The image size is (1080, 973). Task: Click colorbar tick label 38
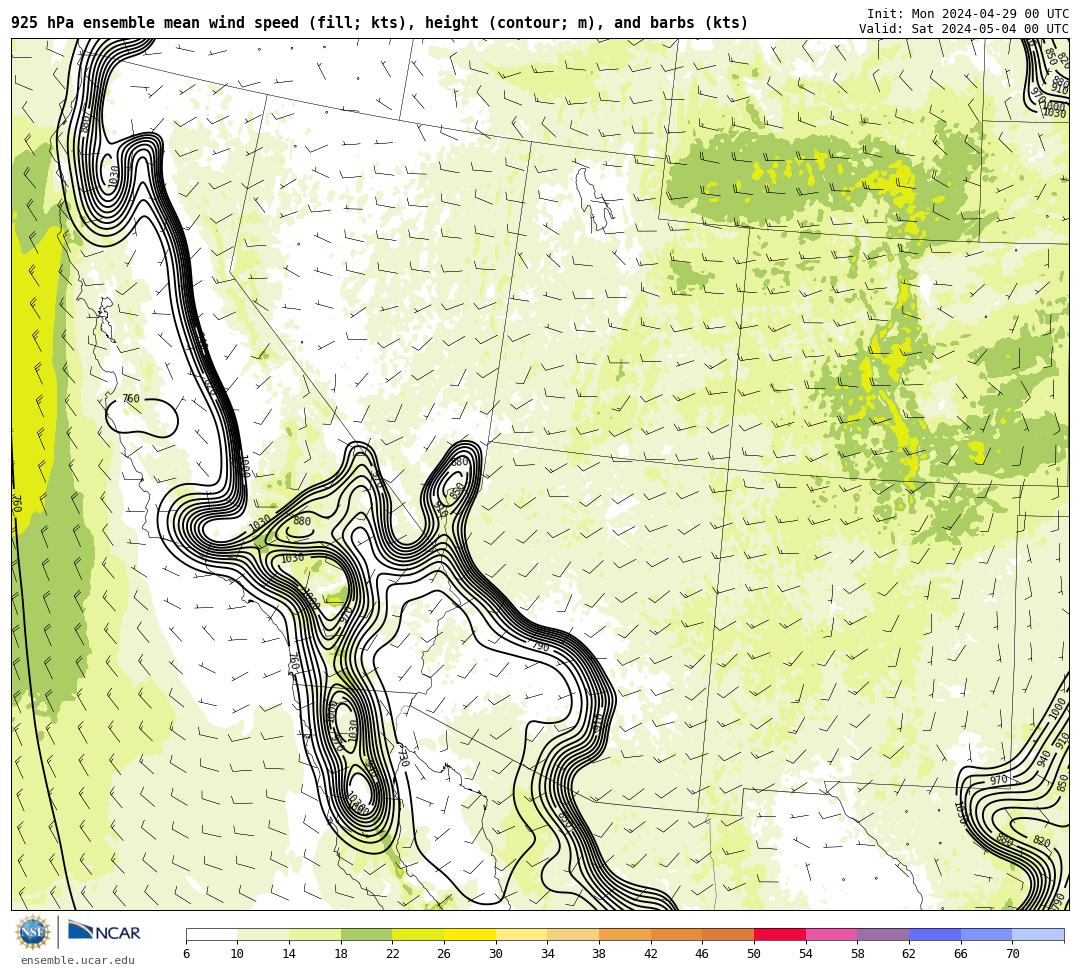tap(599, 954)
